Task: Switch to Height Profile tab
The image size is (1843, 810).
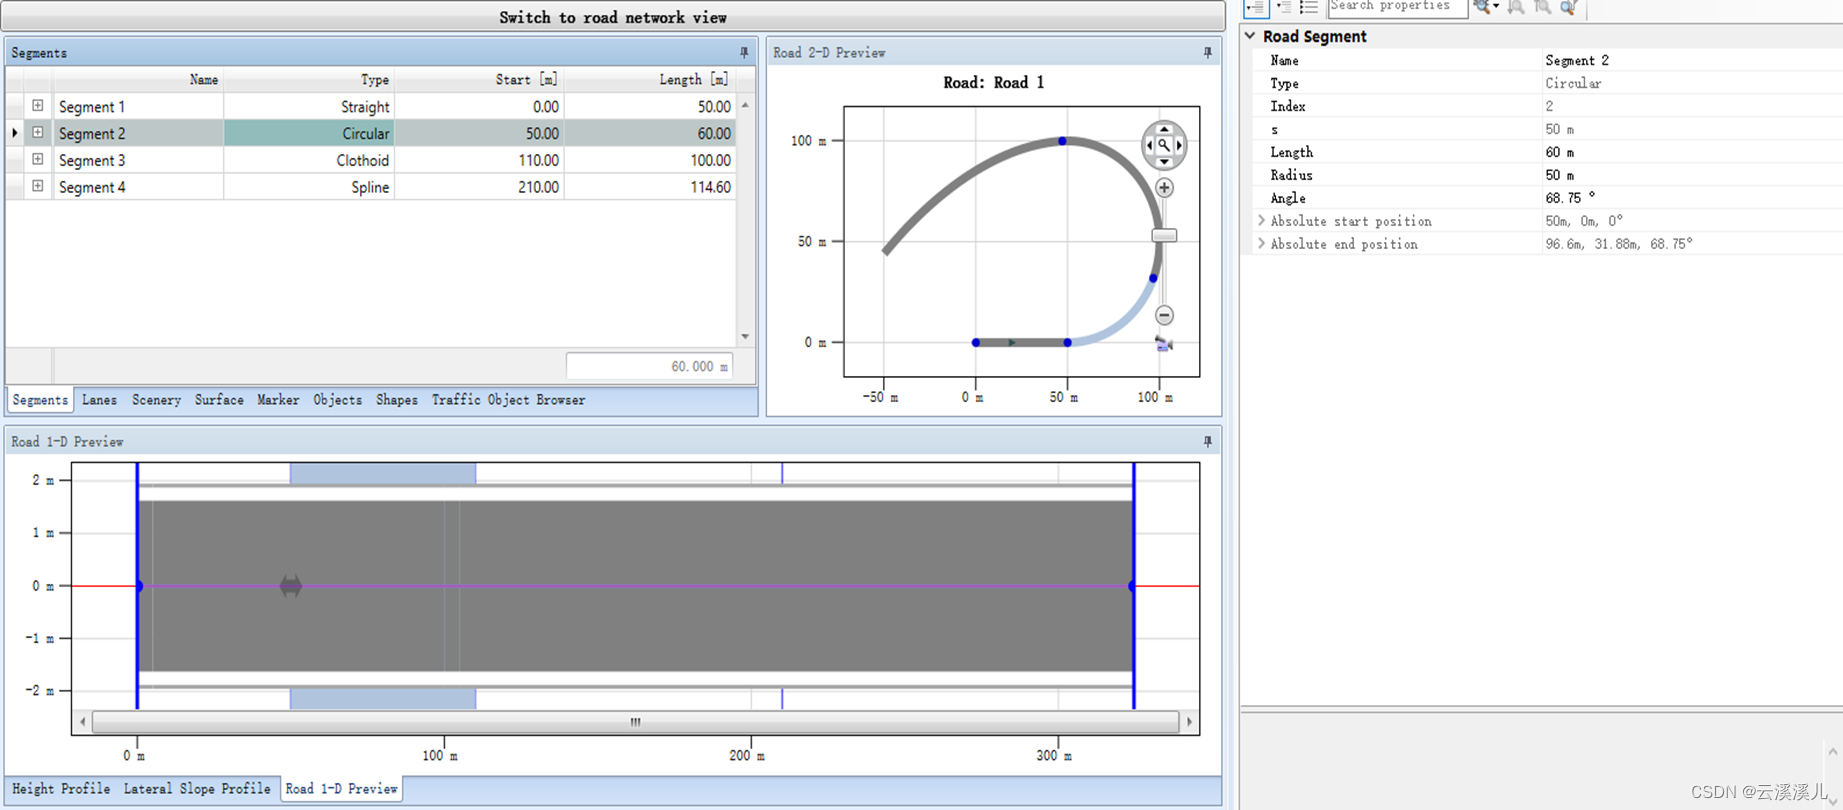Action: coord(61,789)
